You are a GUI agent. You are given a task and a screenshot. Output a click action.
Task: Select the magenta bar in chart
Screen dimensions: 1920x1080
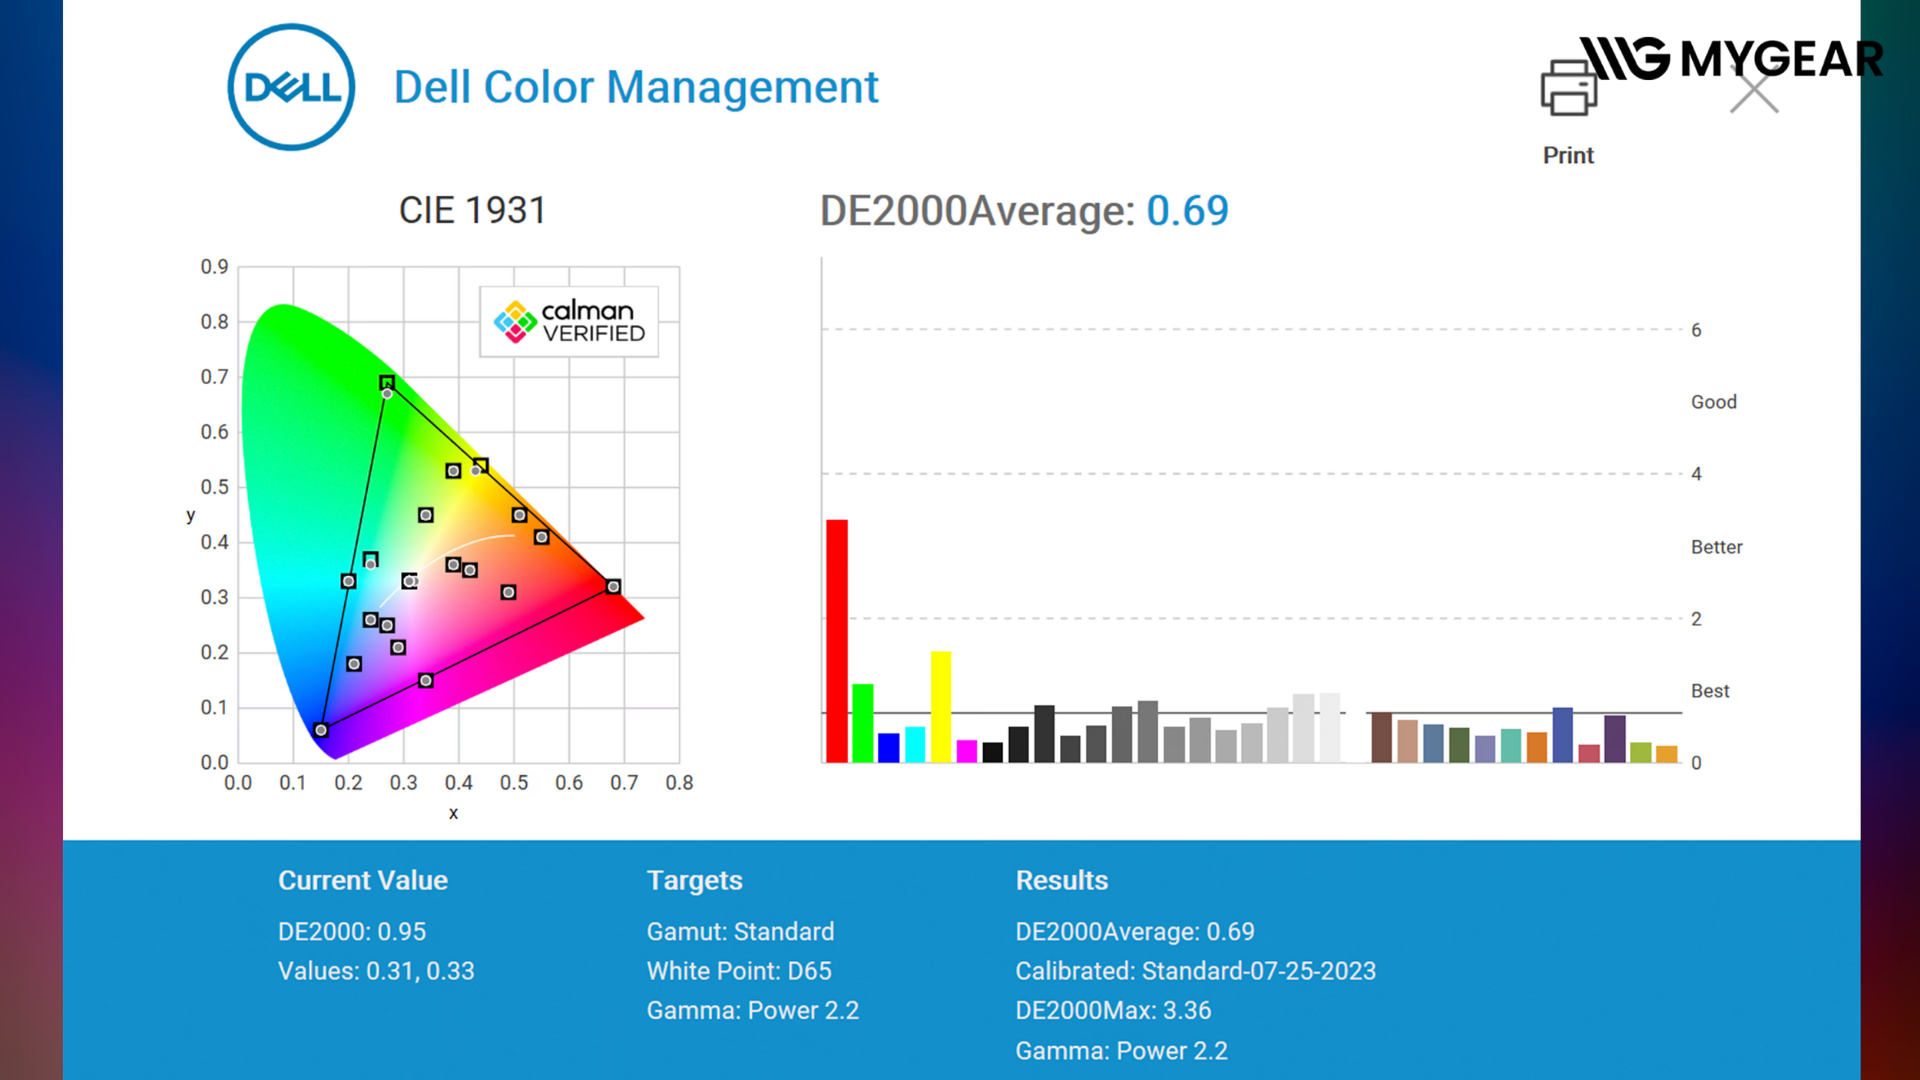coord(967,751)
